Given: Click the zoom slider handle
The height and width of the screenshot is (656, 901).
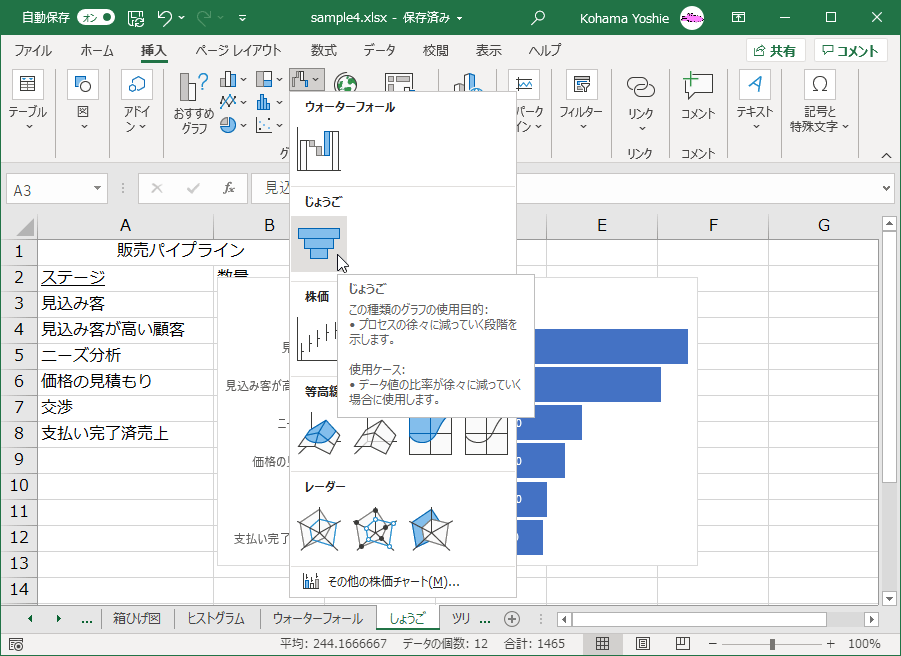Looking at the screenshot, I should tap(772, 644).
